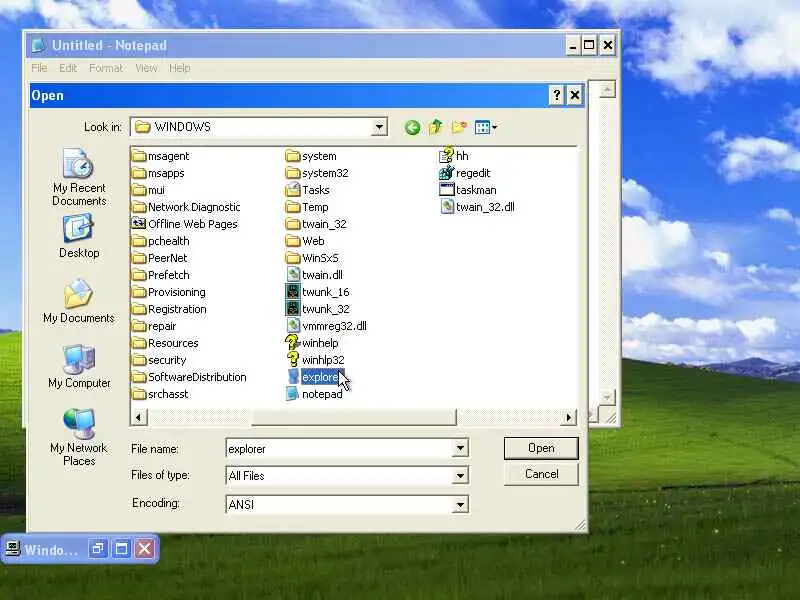Select Offline Web Pages folder

click(185, 224)
